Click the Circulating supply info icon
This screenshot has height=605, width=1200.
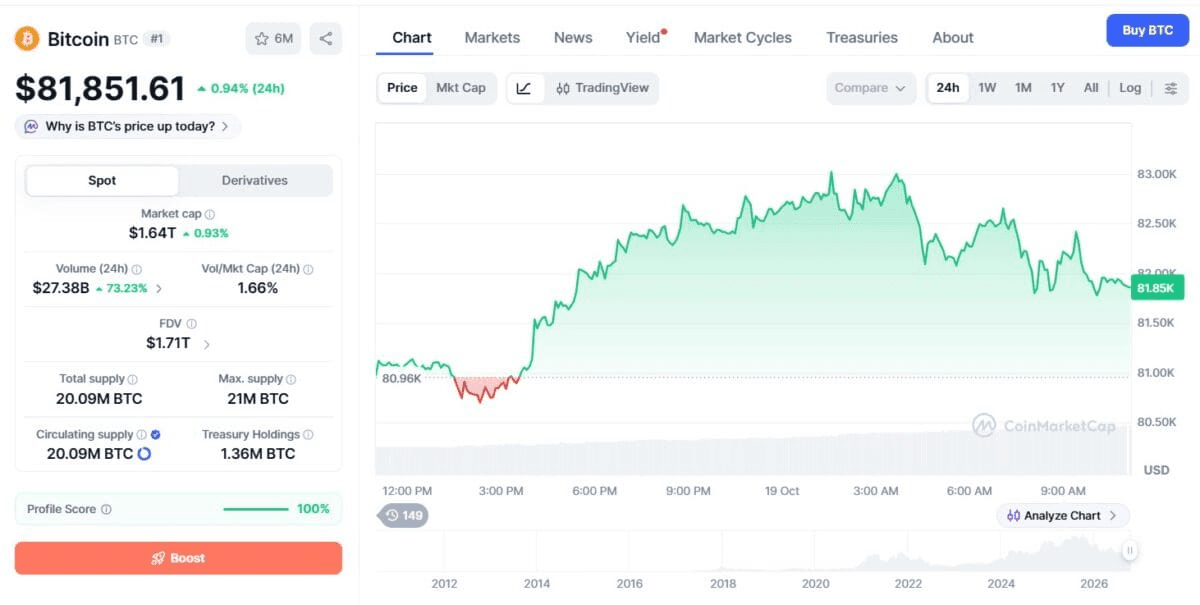click(x=141, y=435)
